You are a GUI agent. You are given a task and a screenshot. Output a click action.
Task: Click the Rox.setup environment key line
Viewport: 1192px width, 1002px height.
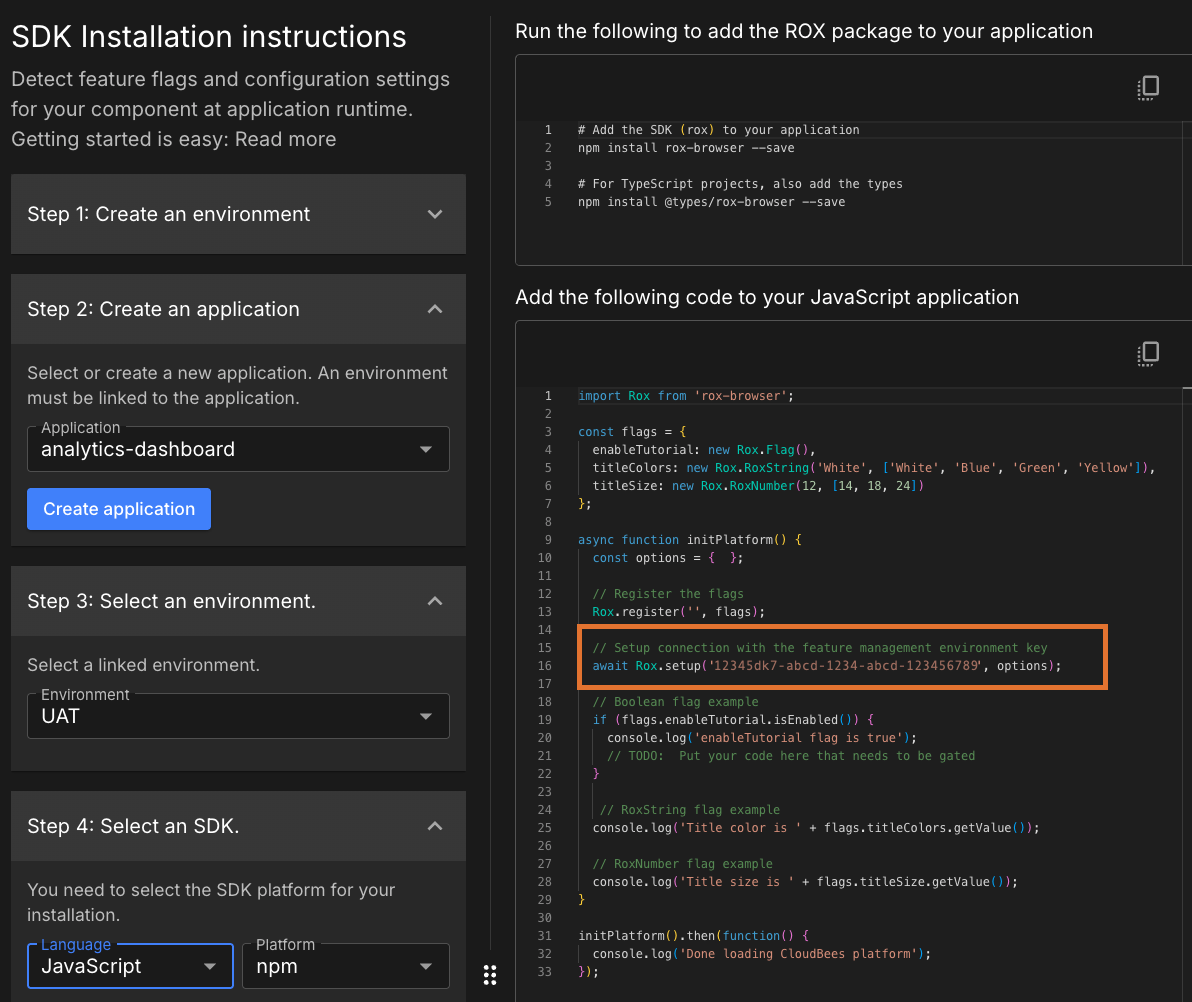[x=826, y=666]
